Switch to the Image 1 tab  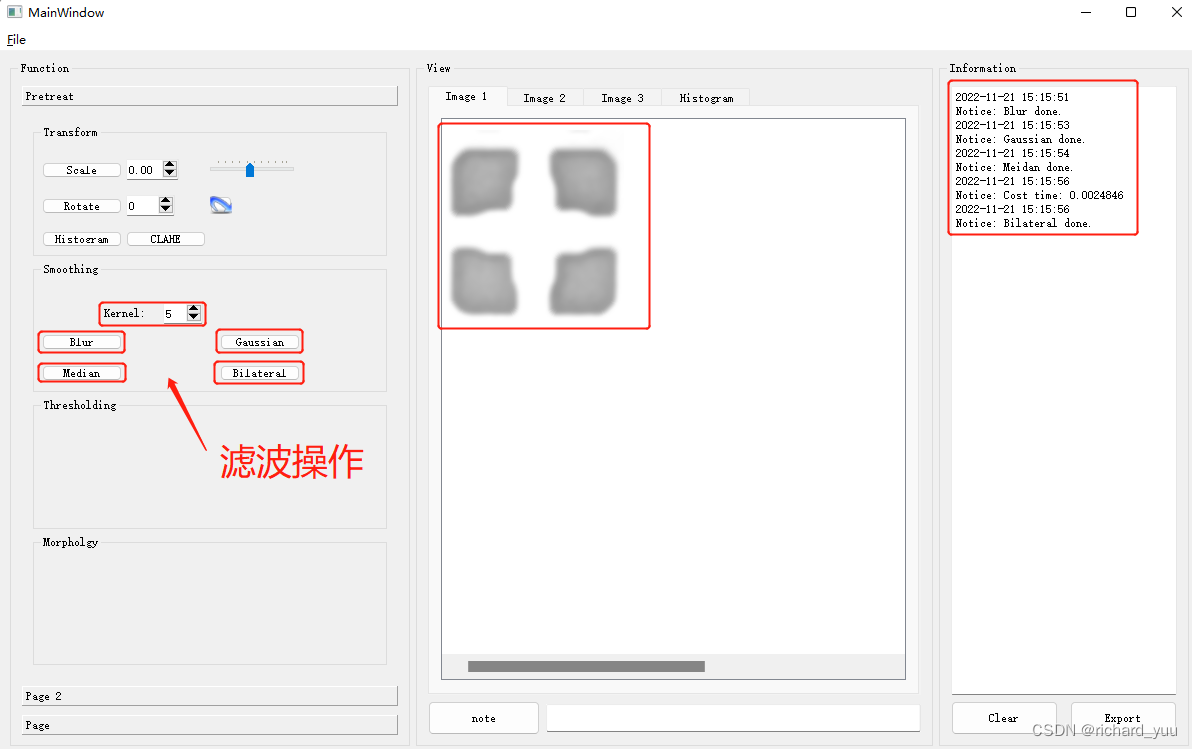point(466,97)
